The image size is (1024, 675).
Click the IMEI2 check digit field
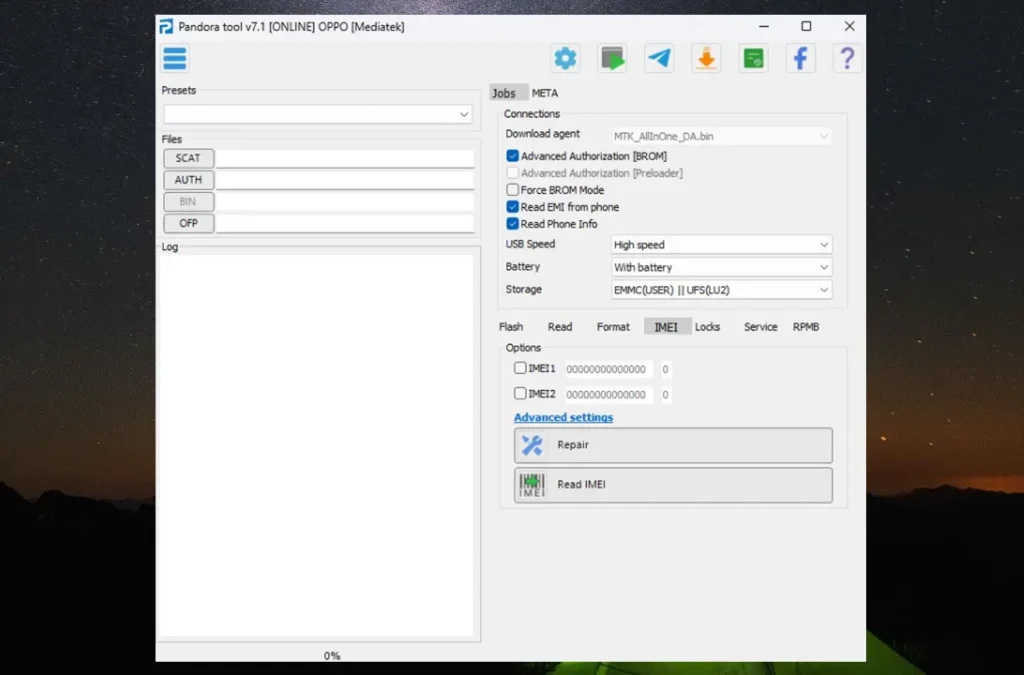tap(665, 394)
